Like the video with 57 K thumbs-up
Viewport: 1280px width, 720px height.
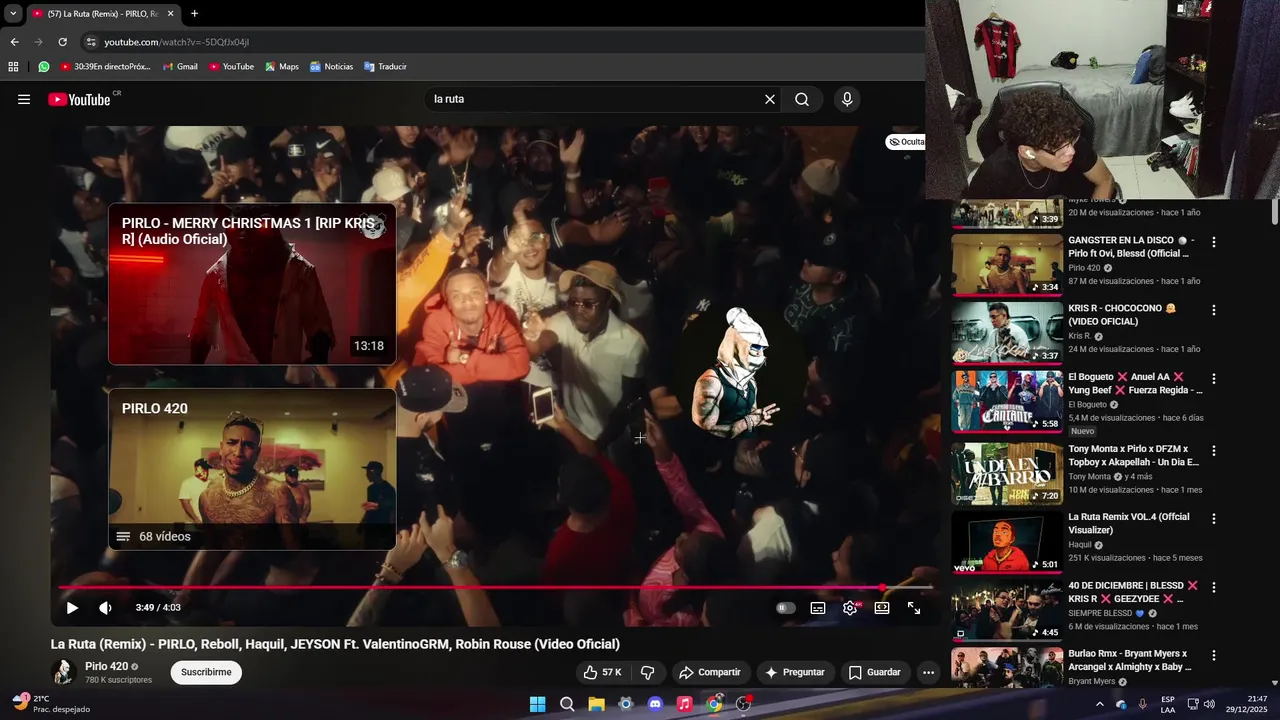[x=602, y=672]
